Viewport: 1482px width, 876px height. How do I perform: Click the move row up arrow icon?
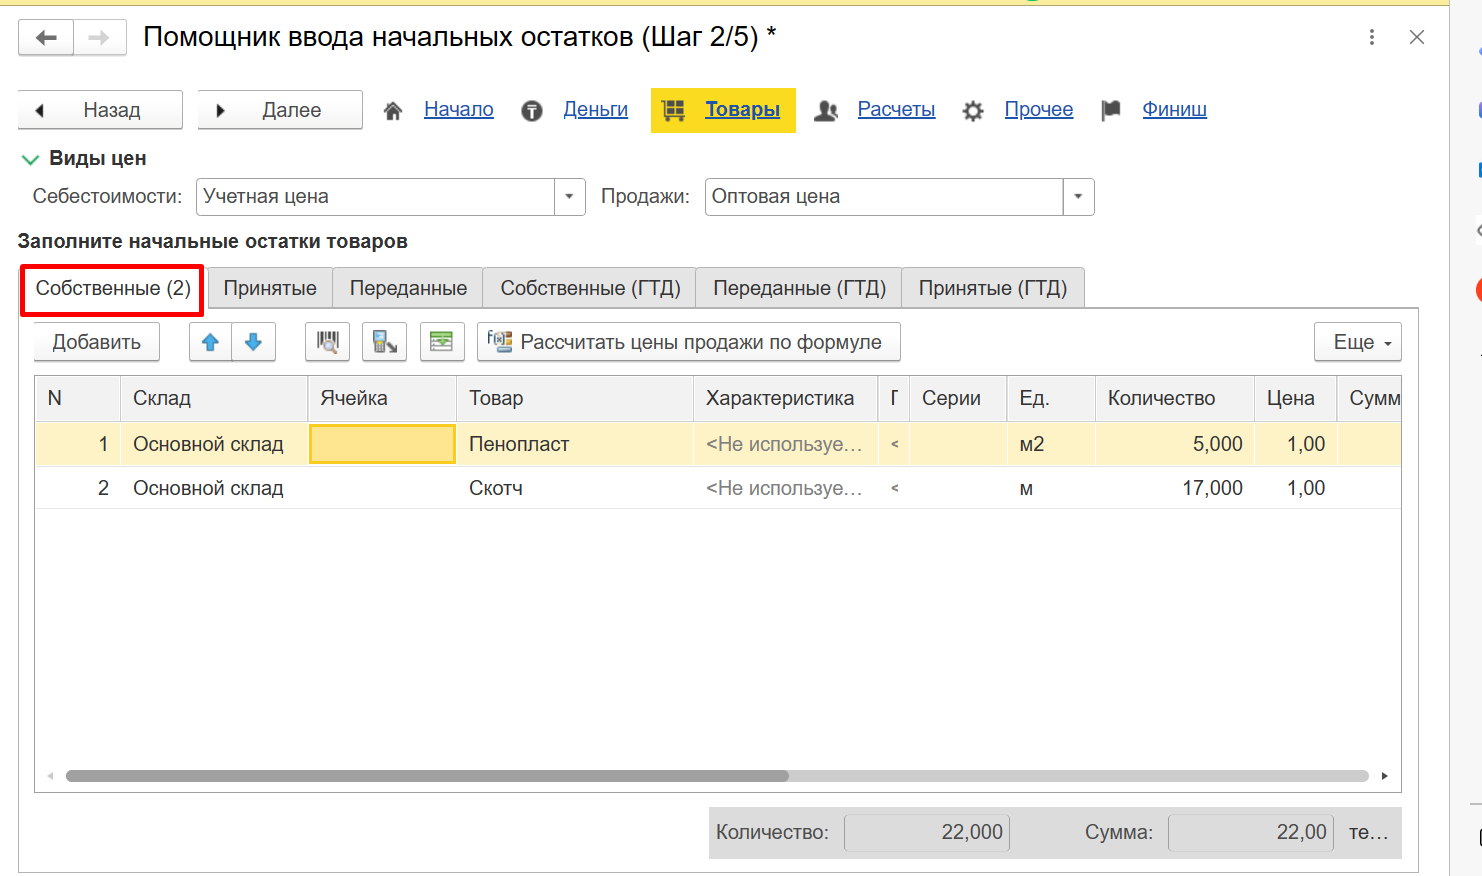[210, 342]
